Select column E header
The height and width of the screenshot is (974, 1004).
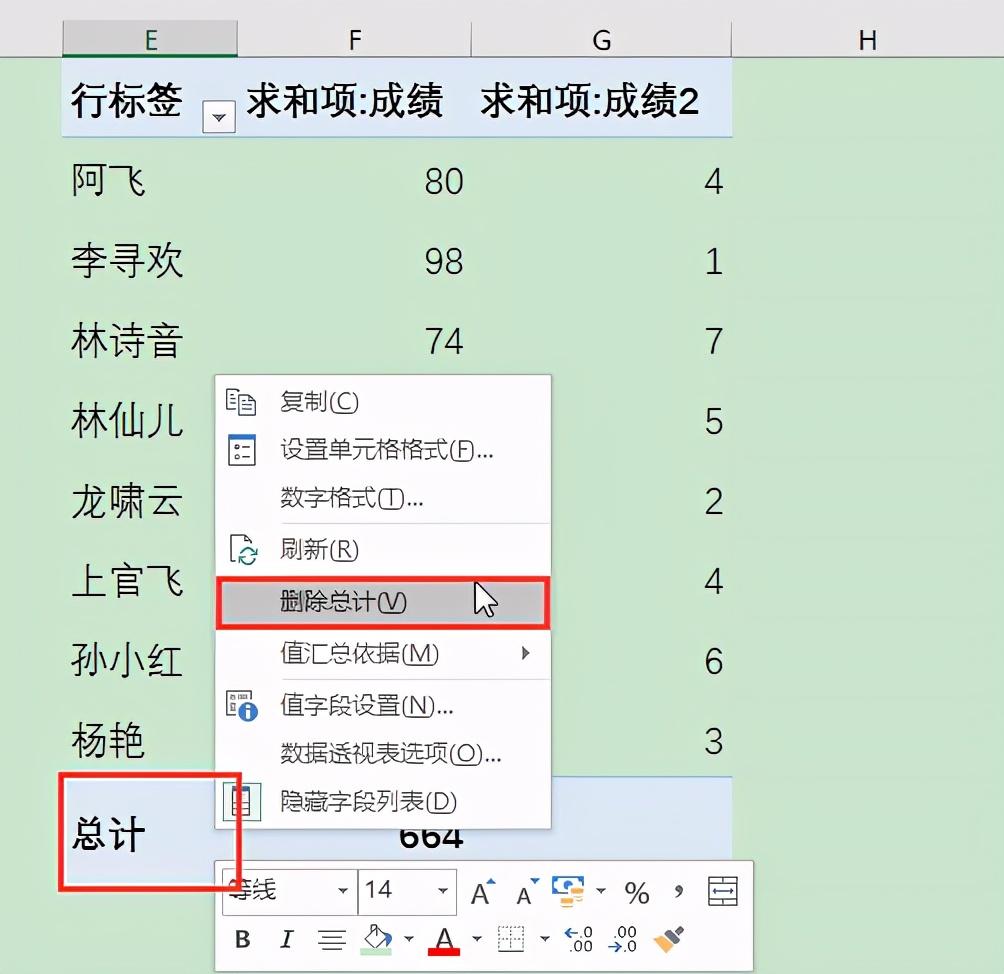click(150, 40)
